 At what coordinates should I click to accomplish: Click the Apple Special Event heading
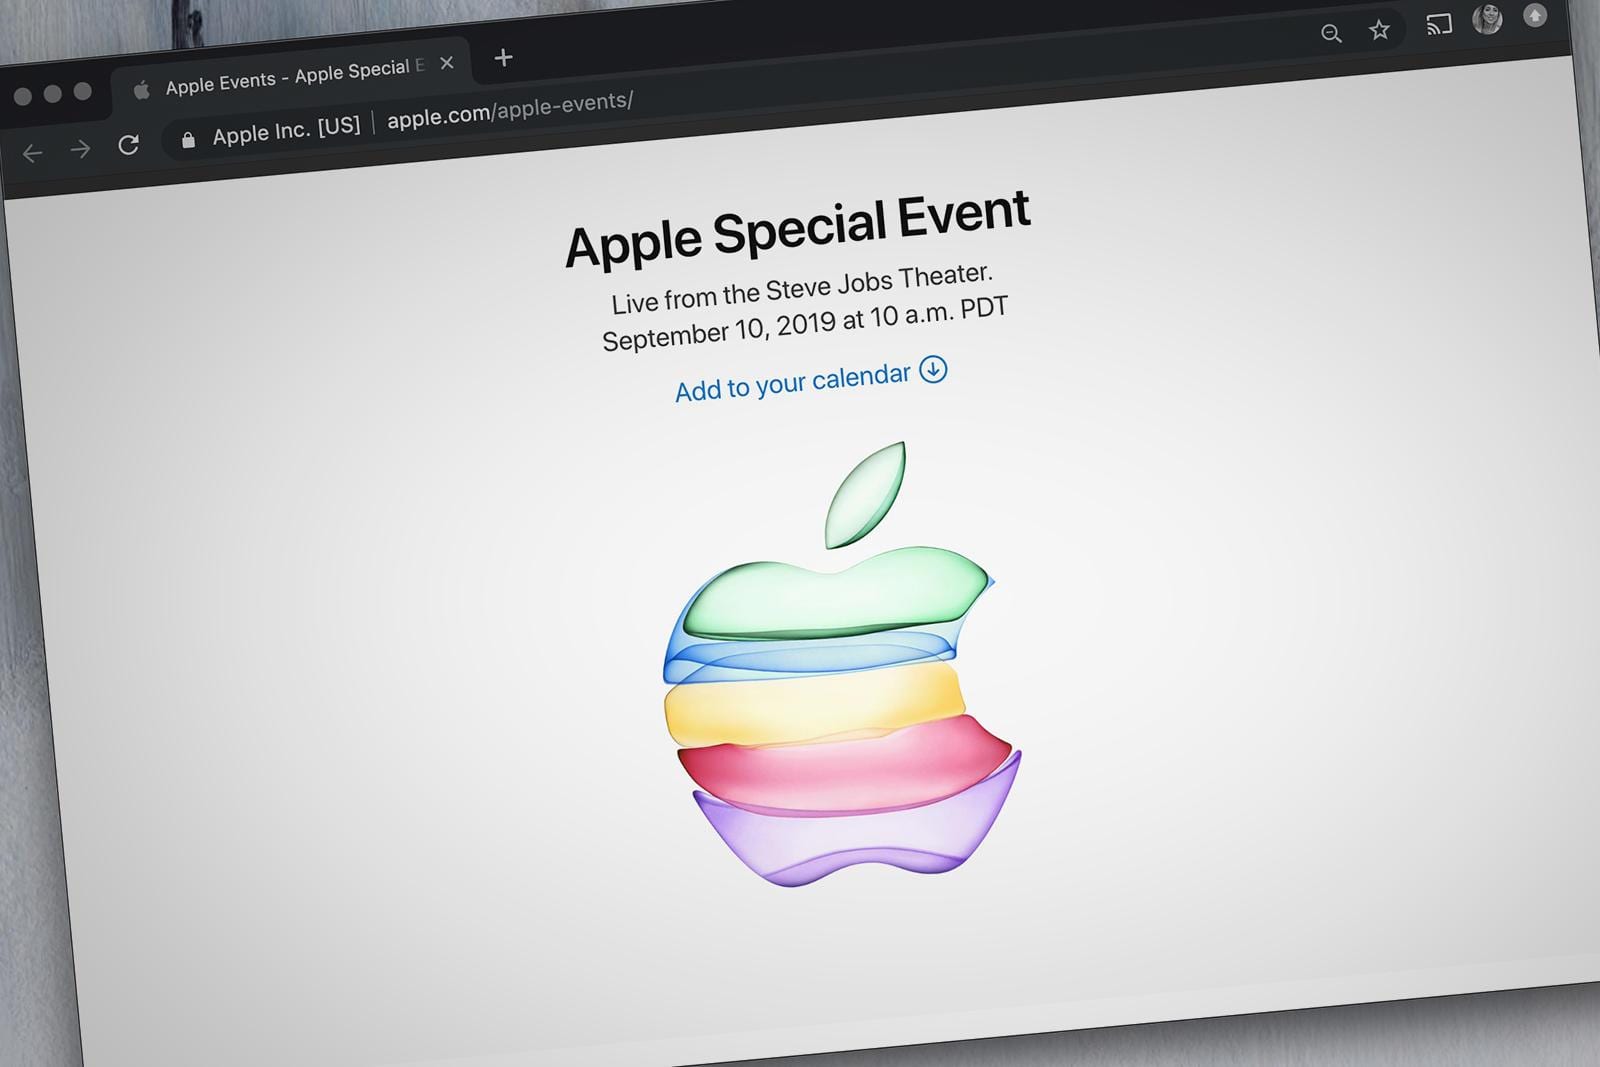pos(797,228)
